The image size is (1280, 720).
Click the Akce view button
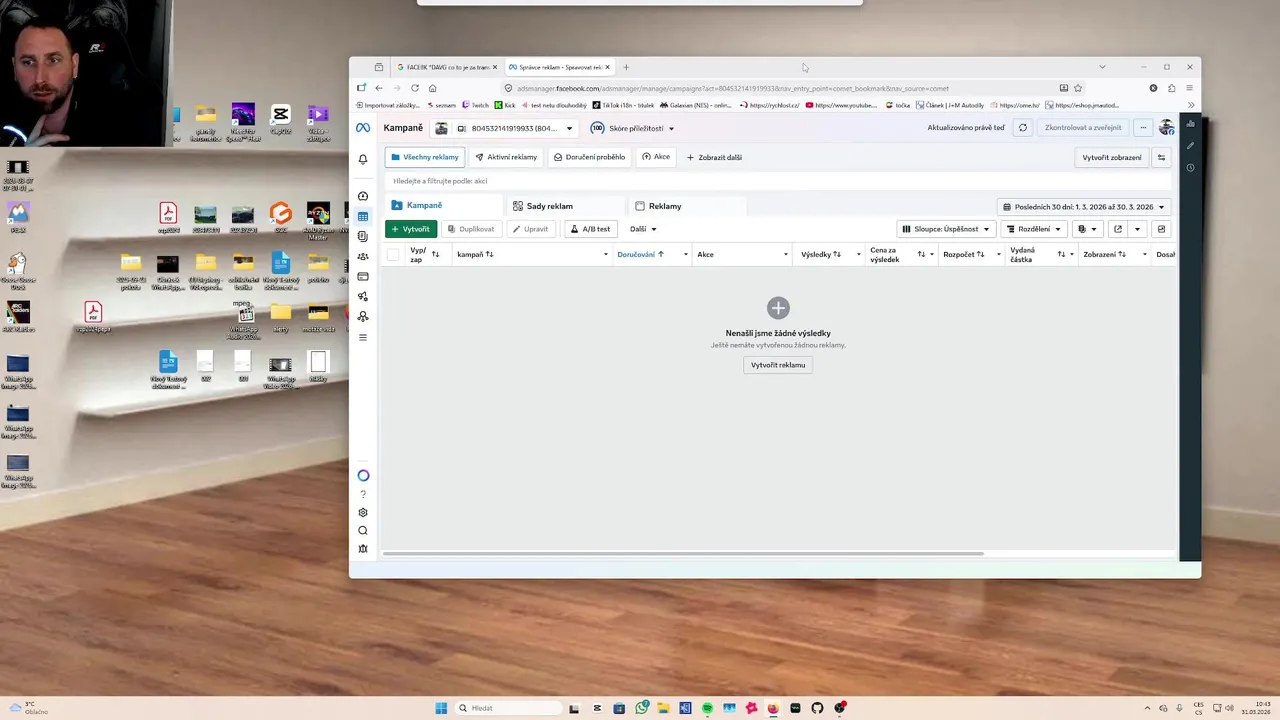click(656, 157)
